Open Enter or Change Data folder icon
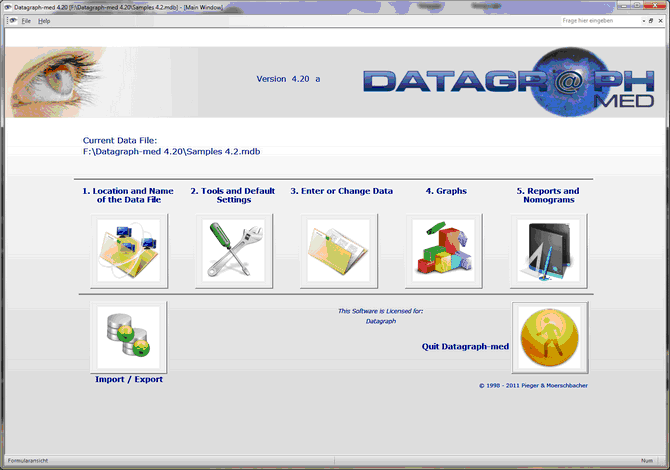Screen dimensions: 670x470 (x=339, y=251)
